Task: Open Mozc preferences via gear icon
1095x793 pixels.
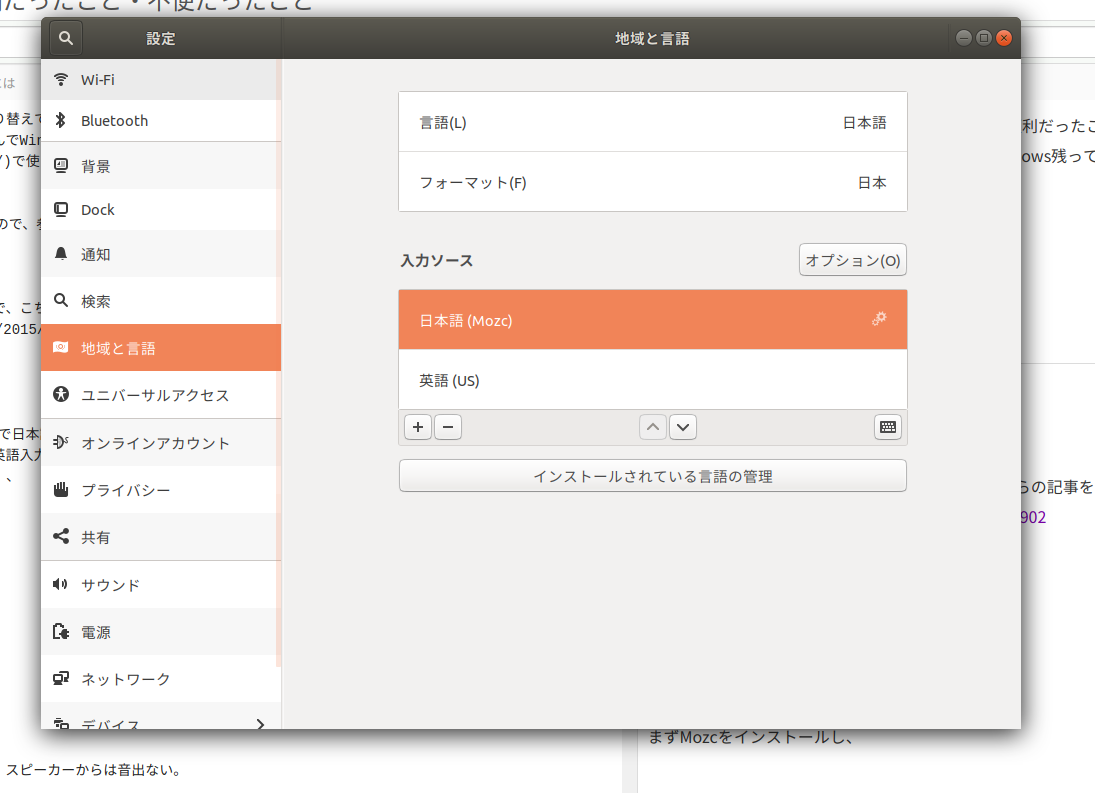Action: [879, 319]
